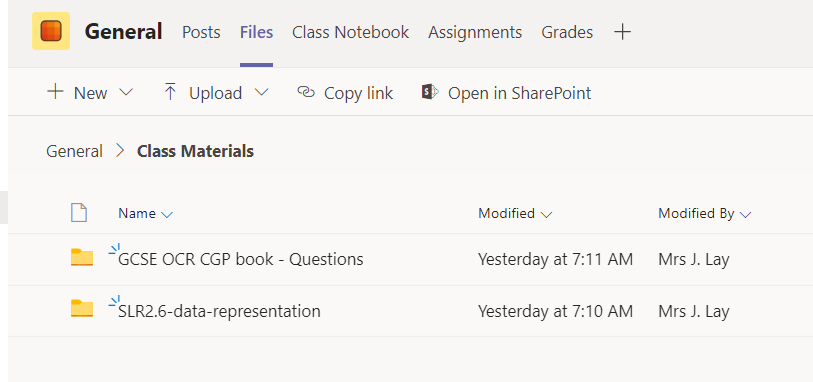This screenshot has height=382, width=813.
Task: Open the Modified column sort dropdown
Action: (x=546, y=215)
